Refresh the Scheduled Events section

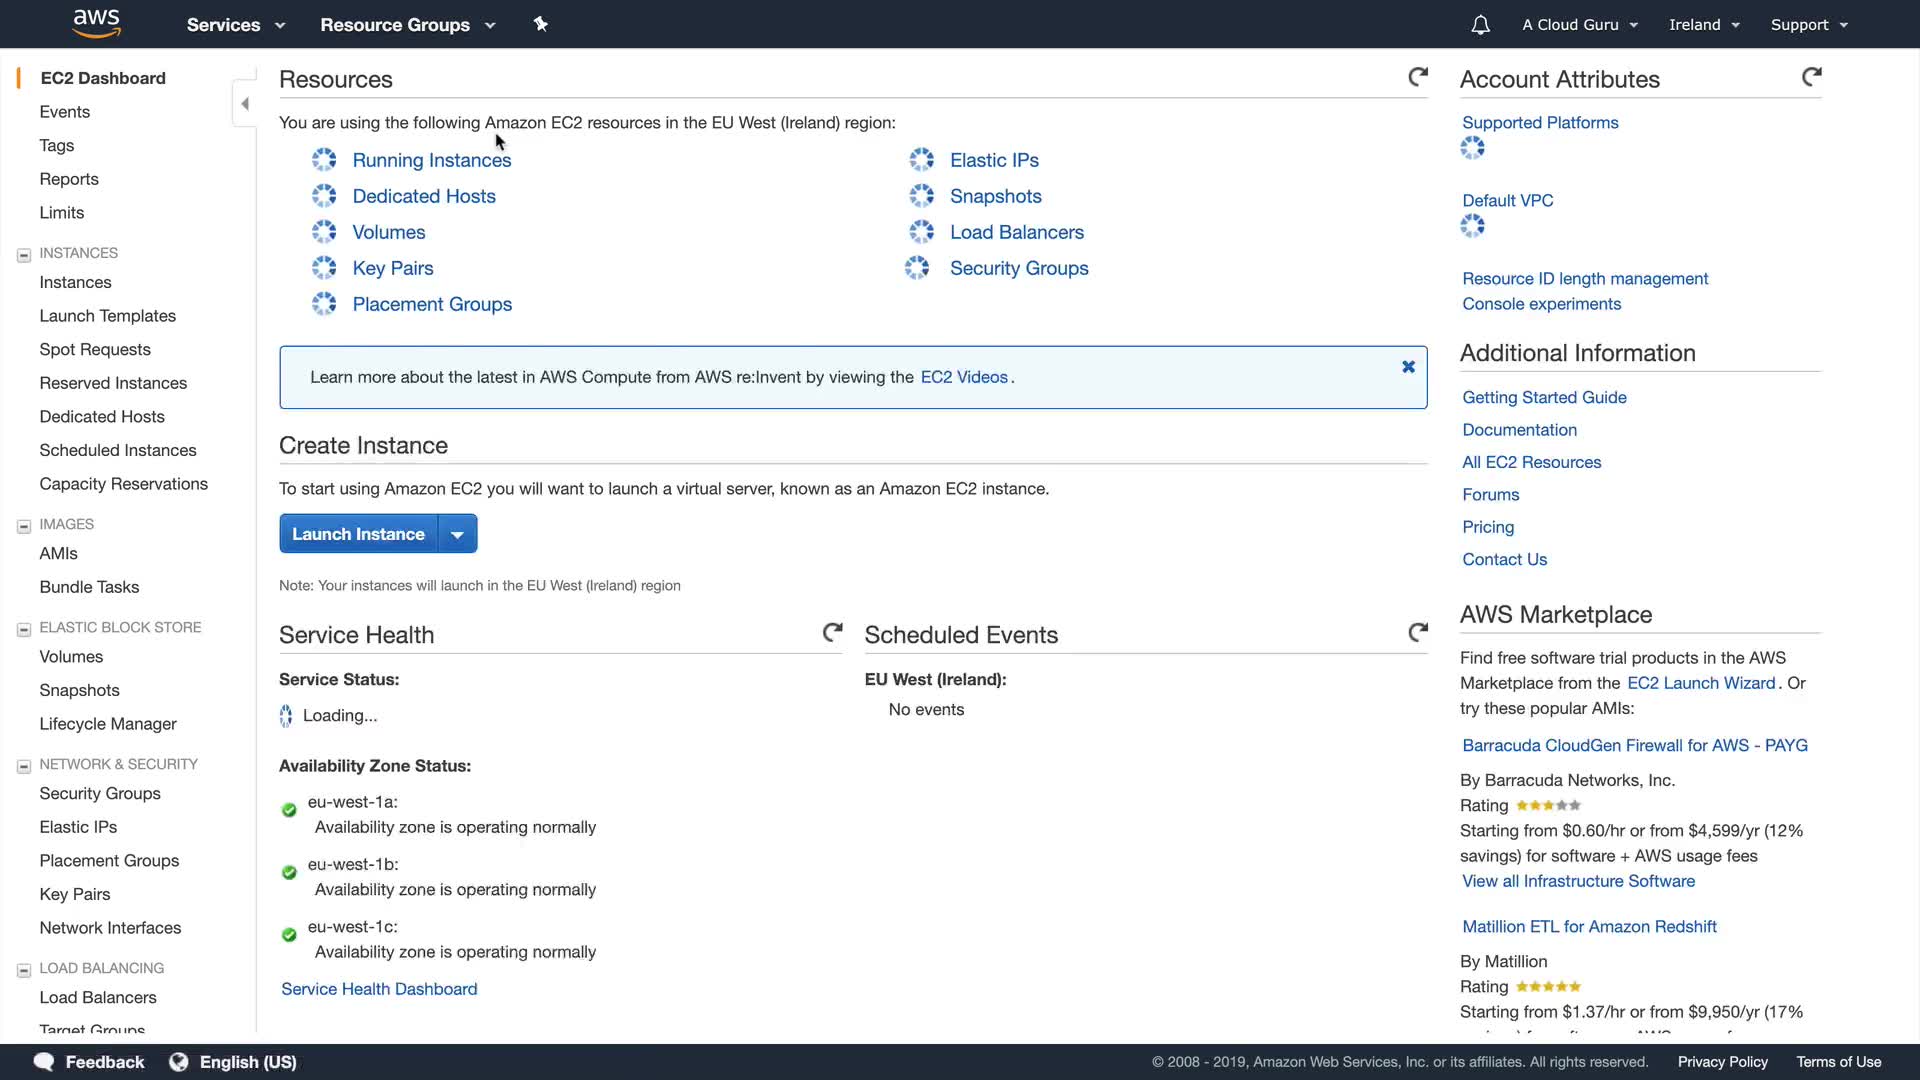coord(1418,632)
